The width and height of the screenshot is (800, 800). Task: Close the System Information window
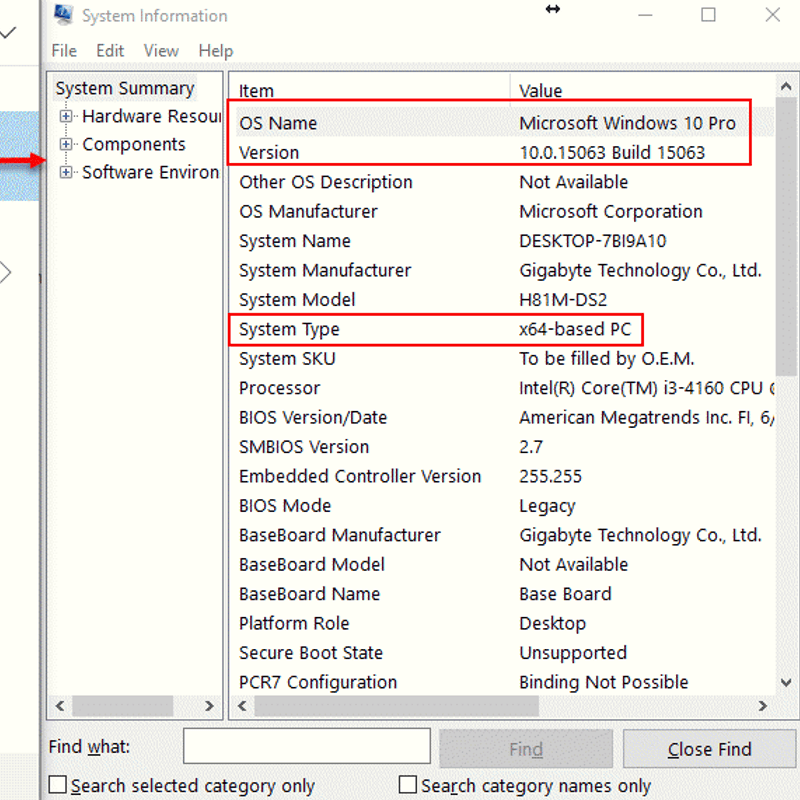tap(772, 15)
